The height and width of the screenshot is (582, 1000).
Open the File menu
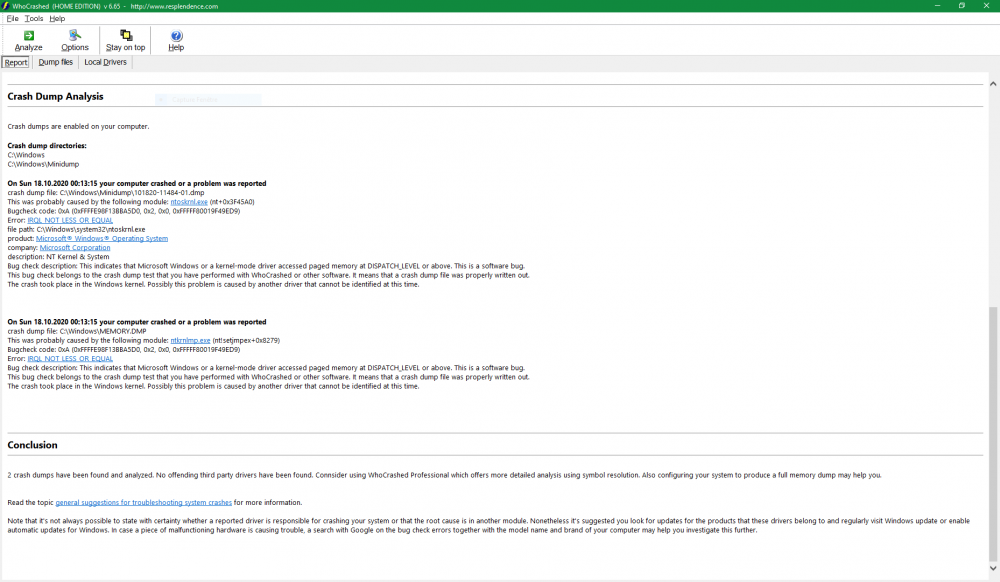coord(12,18)
